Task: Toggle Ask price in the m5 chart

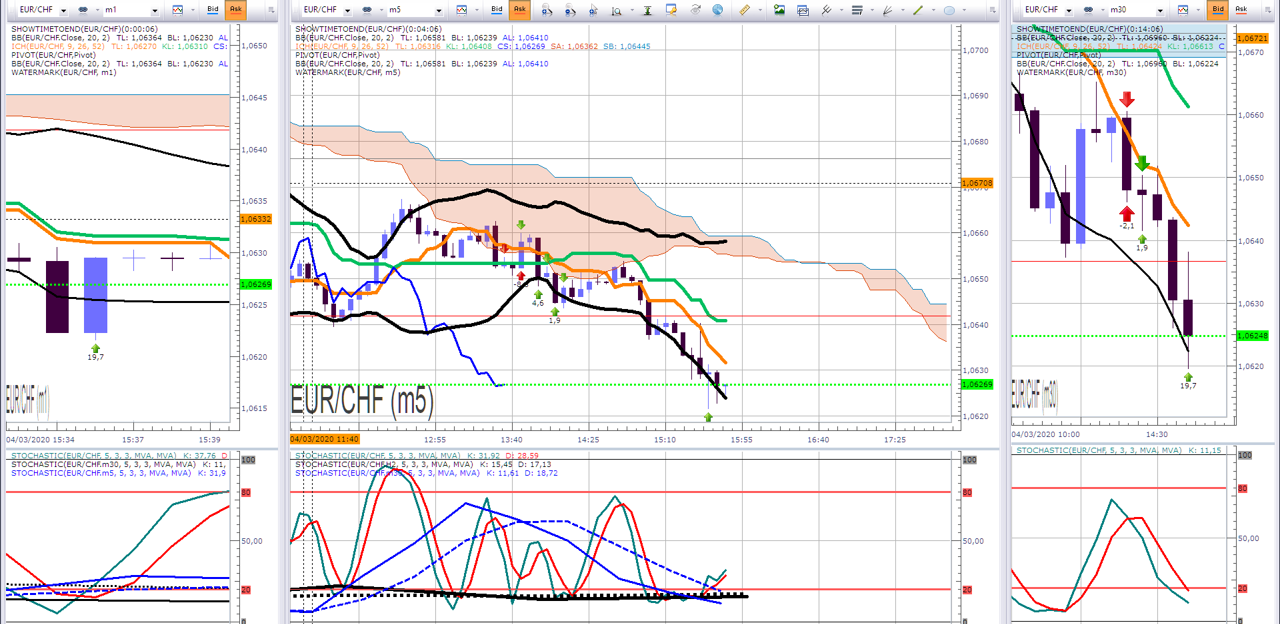Action: (520, 9)
